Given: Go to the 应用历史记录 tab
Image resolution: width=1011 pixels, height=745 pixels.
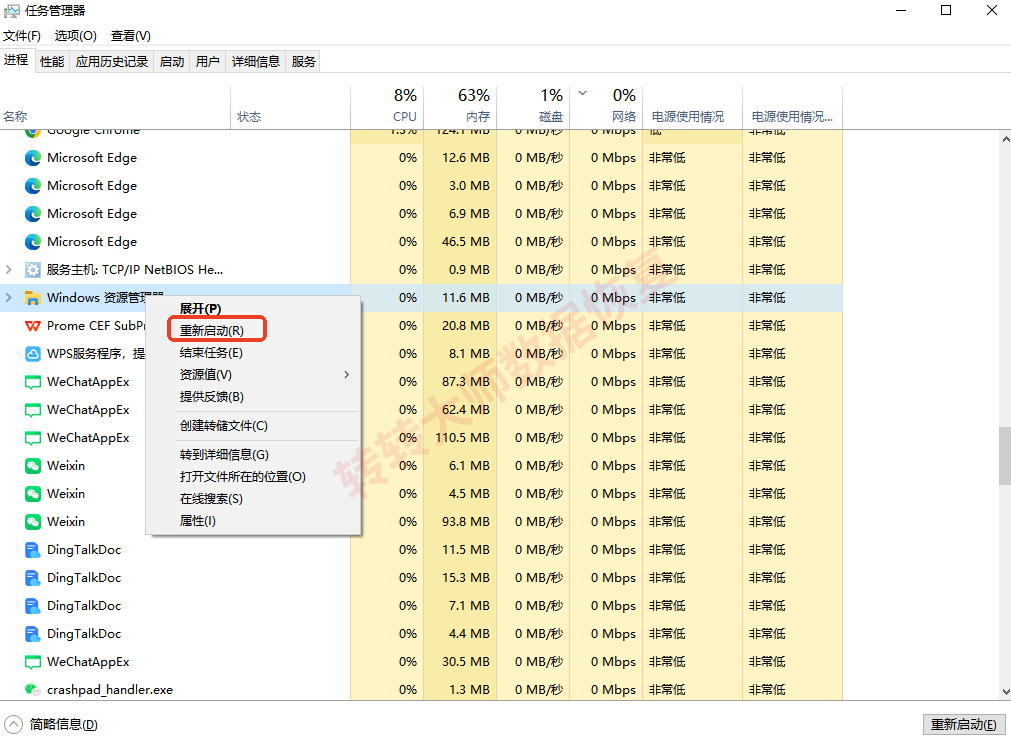Looking at the screenshot, I should coord(112,61).
